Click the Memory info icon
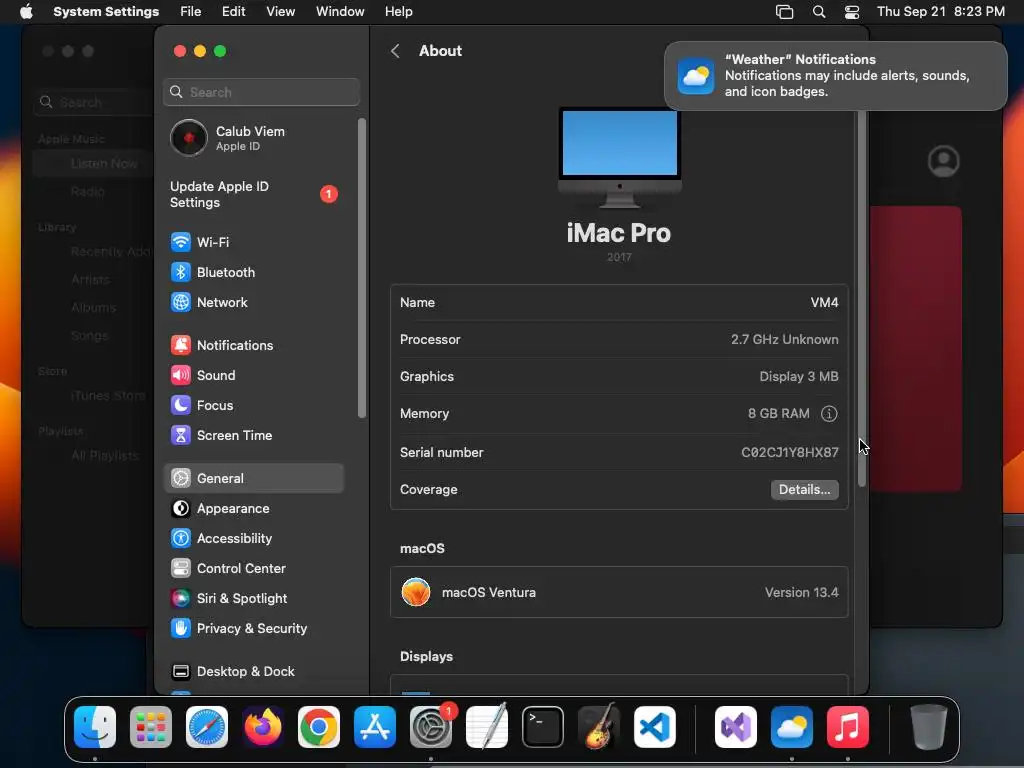This screenshot has width=1024, height=768. click(829, 414)
